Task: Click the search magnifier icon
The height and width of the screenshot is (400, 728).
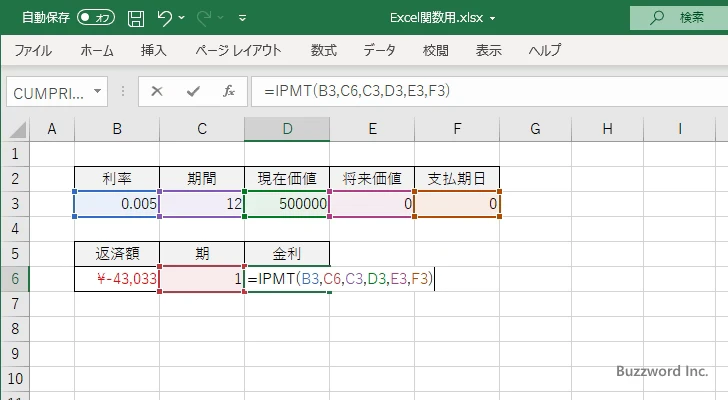Action: tap(657, 17)
